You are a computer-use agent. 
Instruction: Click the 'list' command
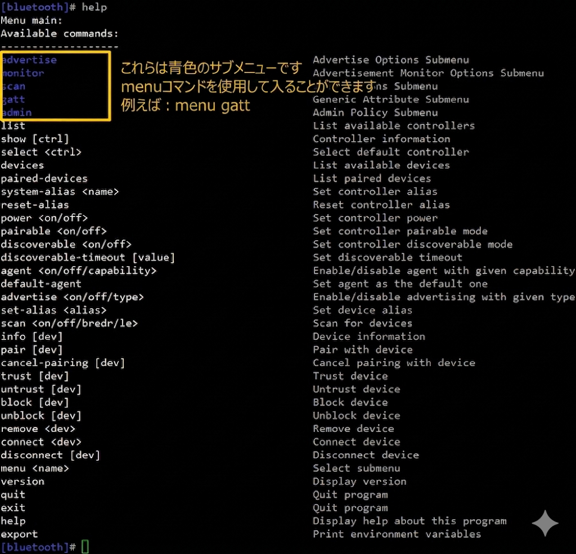(x=13, y=126)
